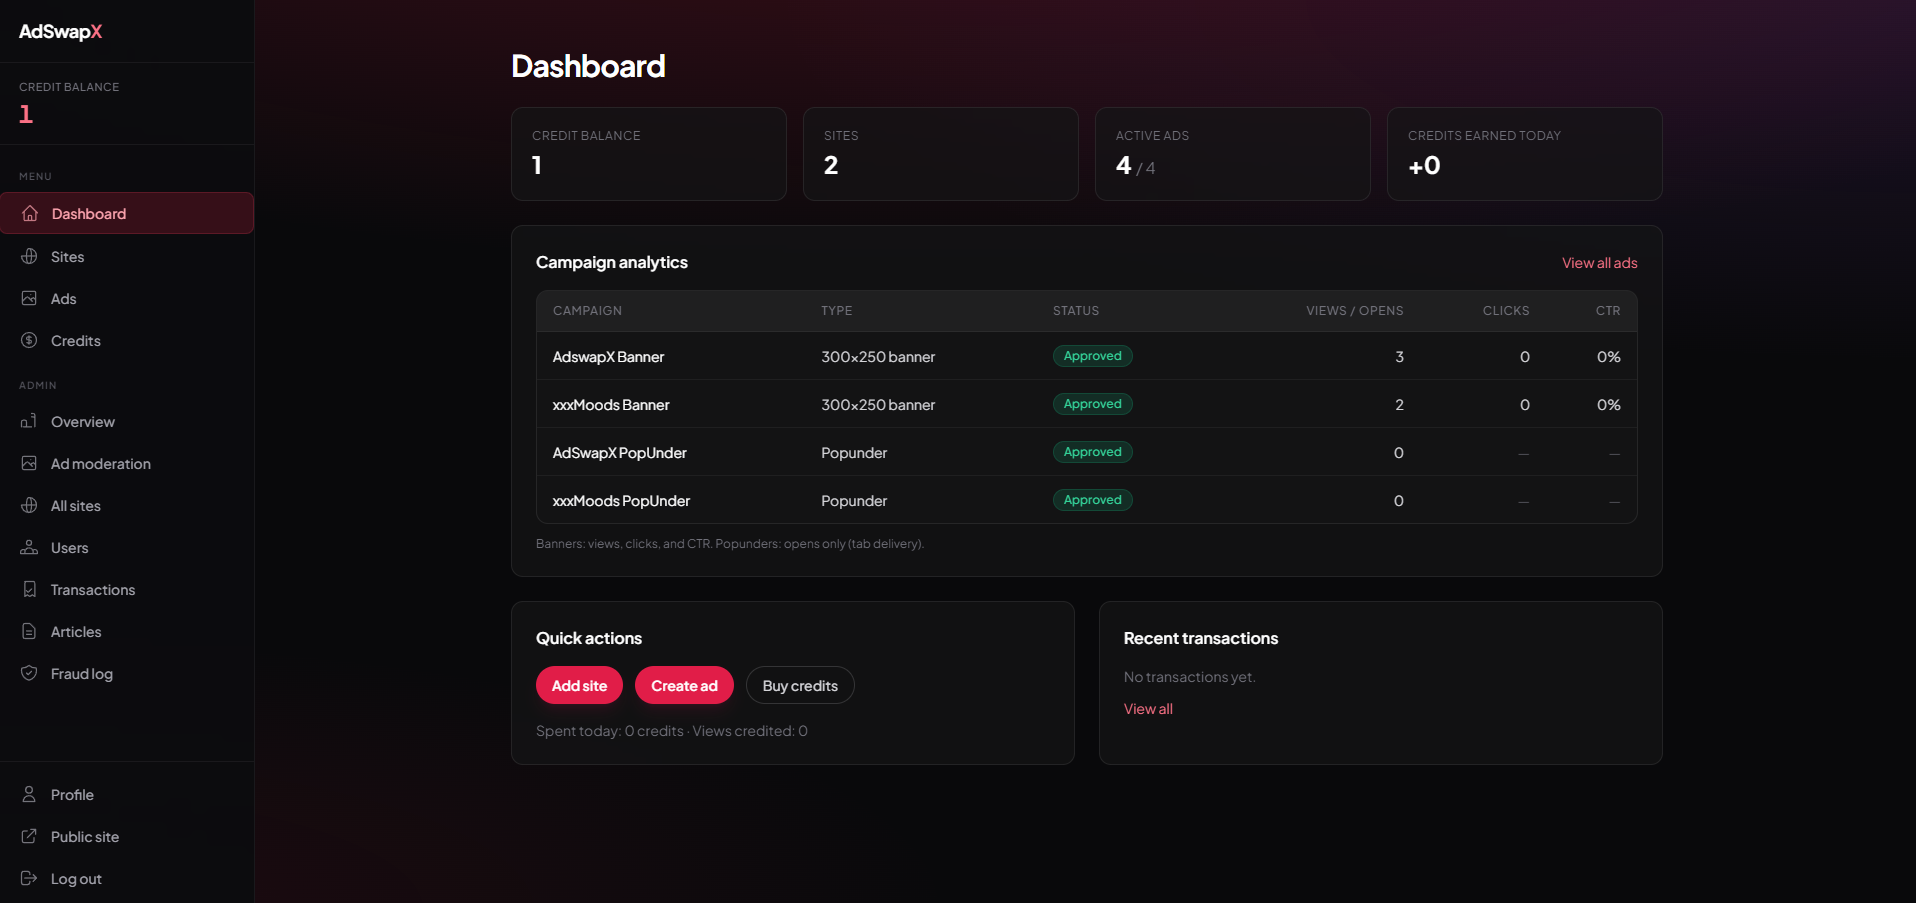
Task: Click the View all ads link
Action: pos(1599,263)
